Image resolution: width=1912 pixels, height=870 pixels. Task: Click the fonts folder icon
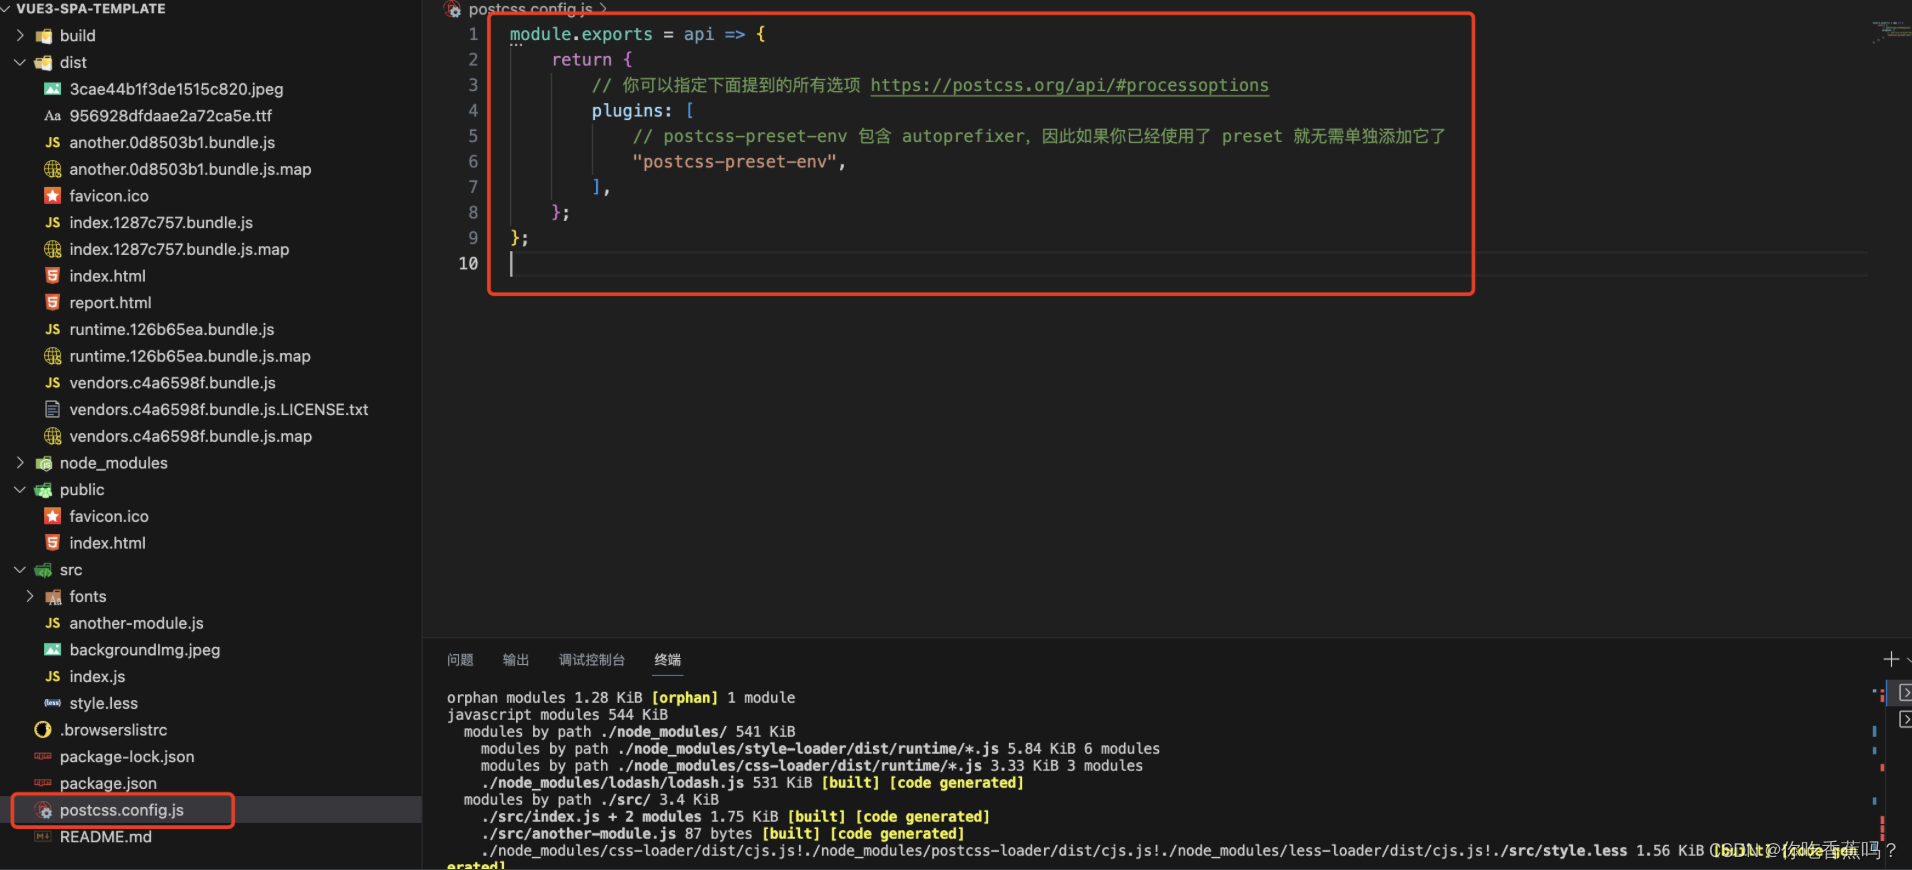click(53, 597)
